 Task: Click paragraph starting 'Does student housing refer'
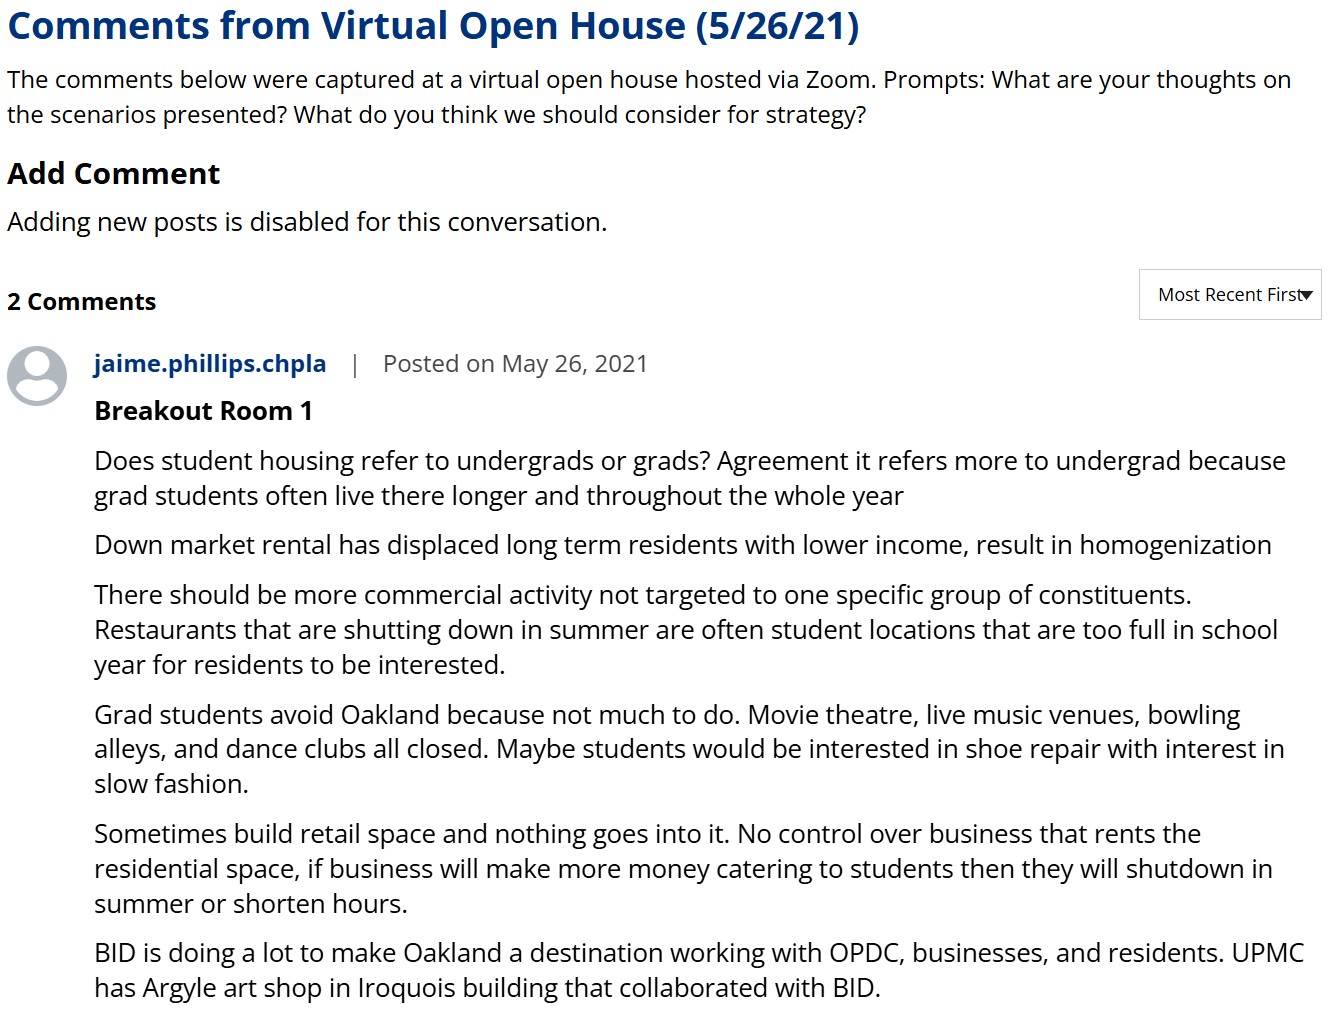click(690, 478)
